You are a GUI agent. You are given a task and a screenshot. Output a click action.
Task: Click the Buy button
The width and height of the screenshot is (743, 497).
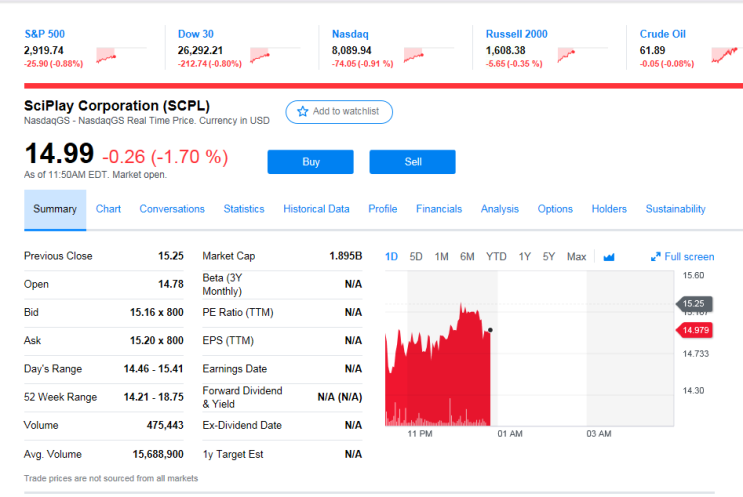pos(310,162)
